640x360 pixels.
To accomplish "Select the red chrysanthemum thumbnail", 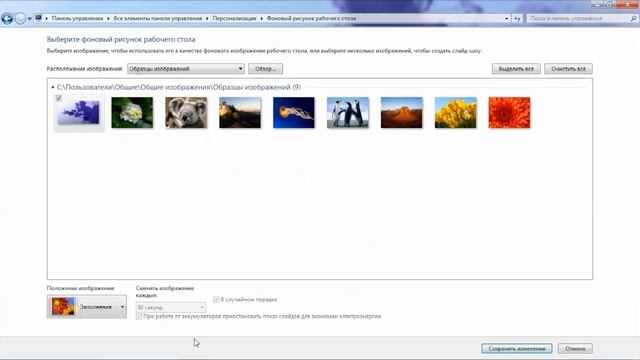I will (x=509, y=113).
